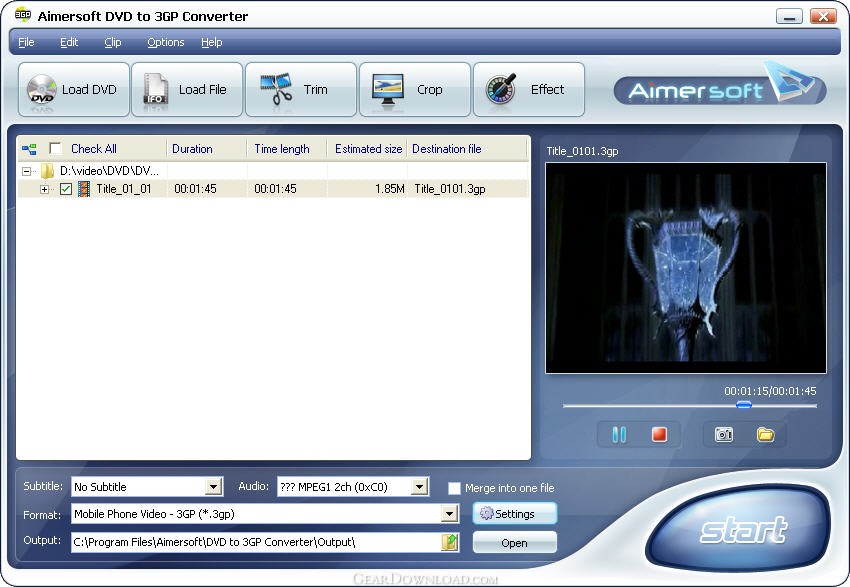This screenshot has width=850, height=587.
Task: Click the tree view icon beside Check All
Action: pyautogui.click(x=29, y=149)
